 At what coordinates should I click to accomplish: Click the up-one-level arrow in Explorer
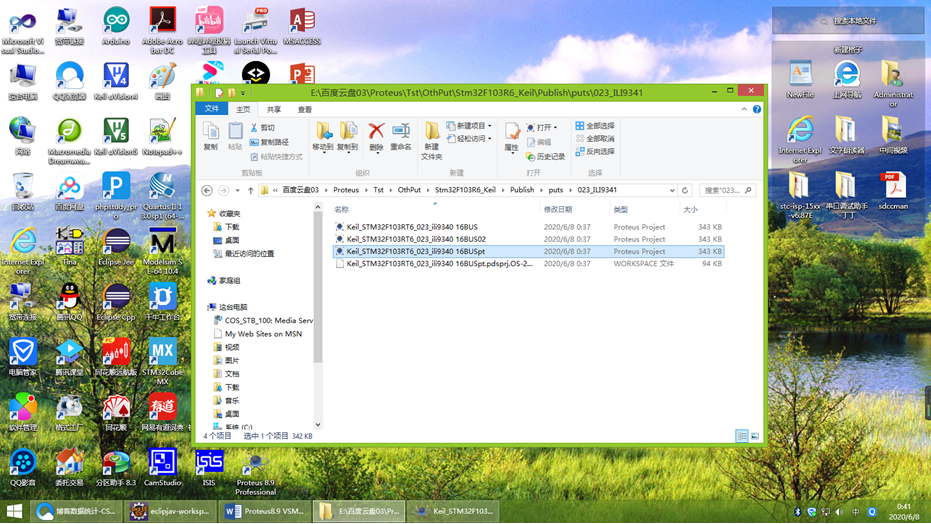(x=251, y=190)
